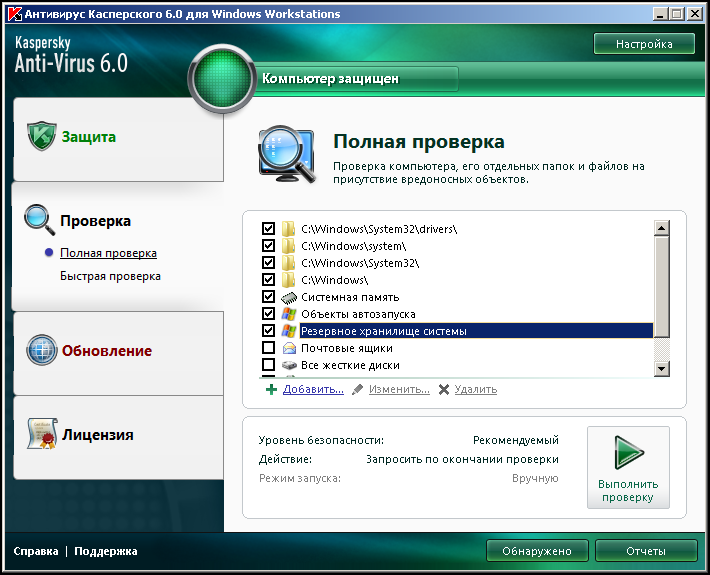Select the C:\Windows\system\ row text
This screenshot has height=575, width=710.
pos(354,246)
